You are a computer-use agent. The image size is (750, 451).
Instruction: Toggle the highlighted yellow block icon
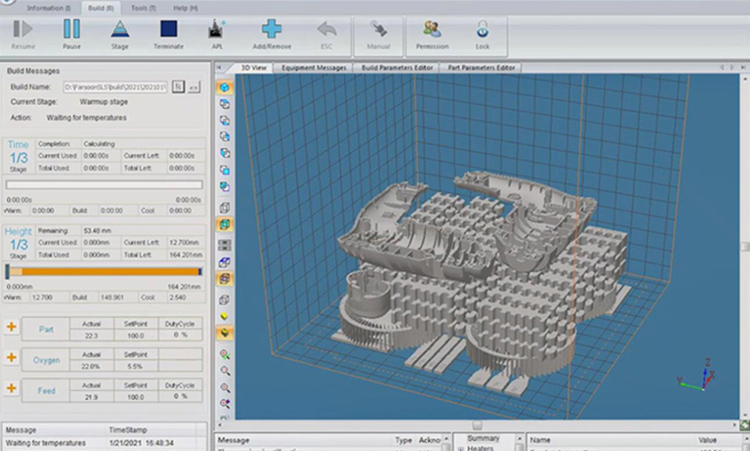coord(224,333)
